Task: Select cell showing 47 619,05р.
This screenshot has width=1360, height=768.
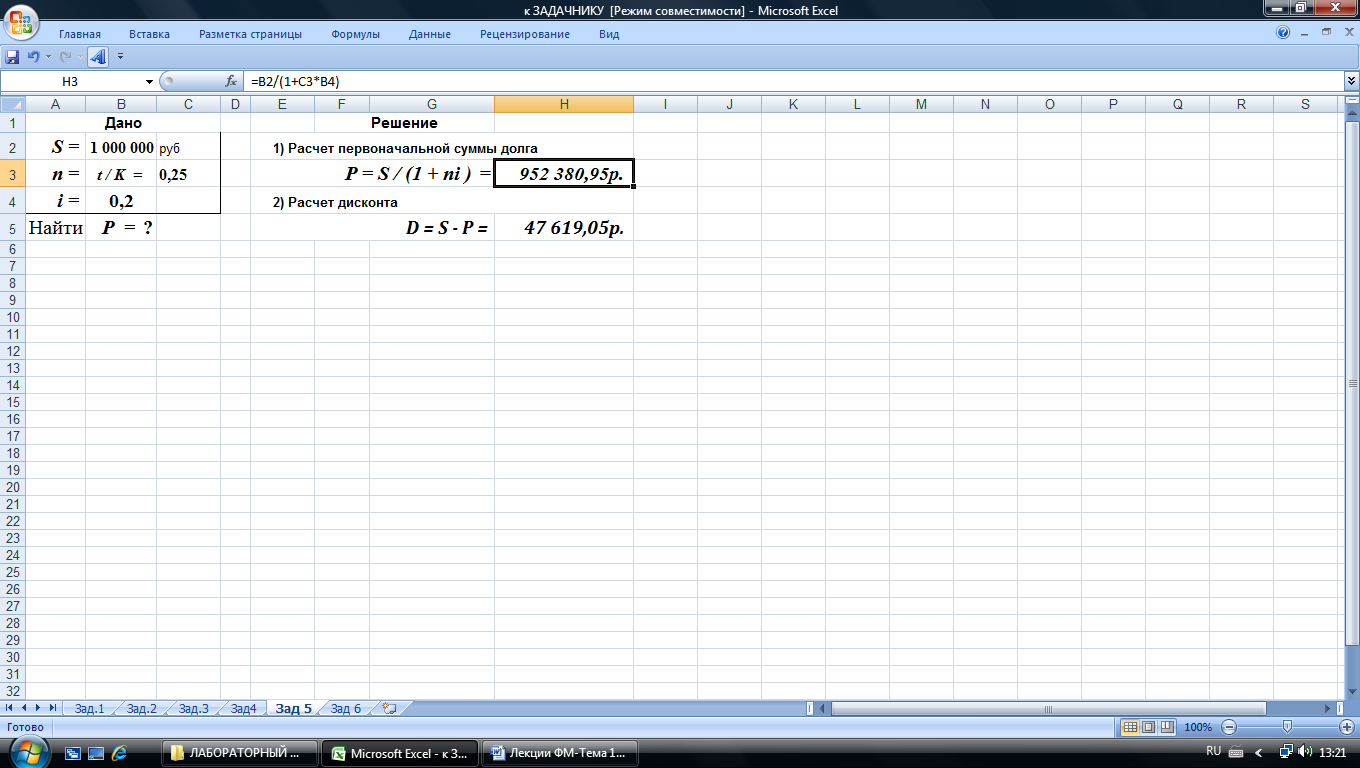Action: [x=564, y=227]
